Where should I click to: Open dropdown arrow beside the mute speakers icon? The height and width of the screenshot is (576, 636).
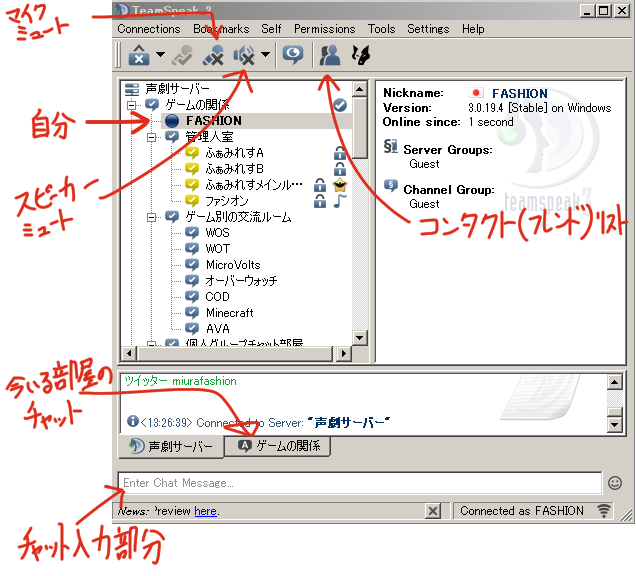point(265,54)
